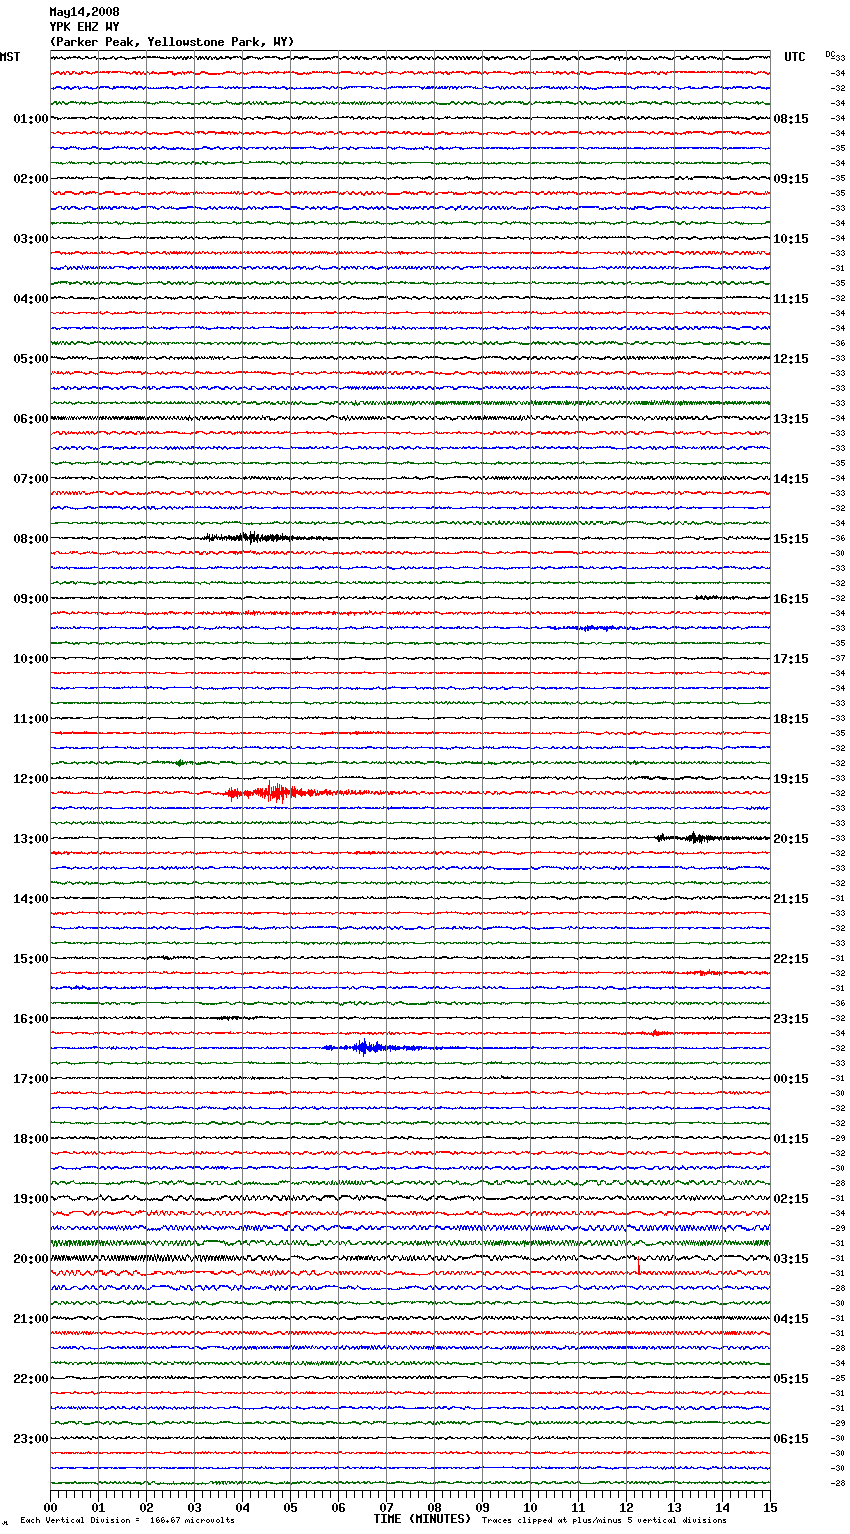Select the 10:00 MST hour label
Image resolution: width=850 pixels, height=1534 pixels.
click(x=31, y=659)
